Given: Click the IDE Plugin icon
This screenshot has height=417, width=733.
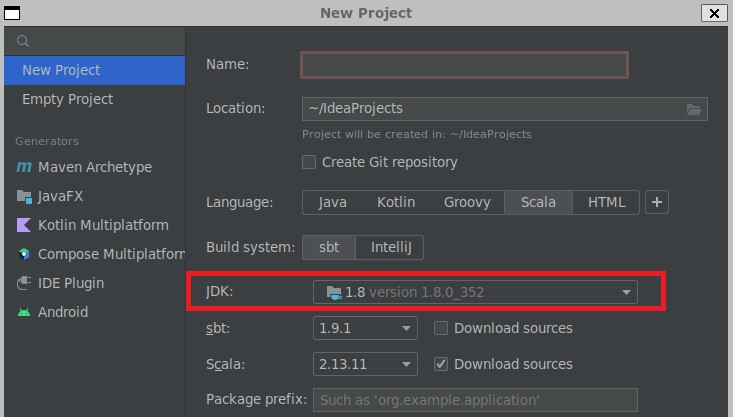Looking at the screenshot, I should click(x=24, y=283).
